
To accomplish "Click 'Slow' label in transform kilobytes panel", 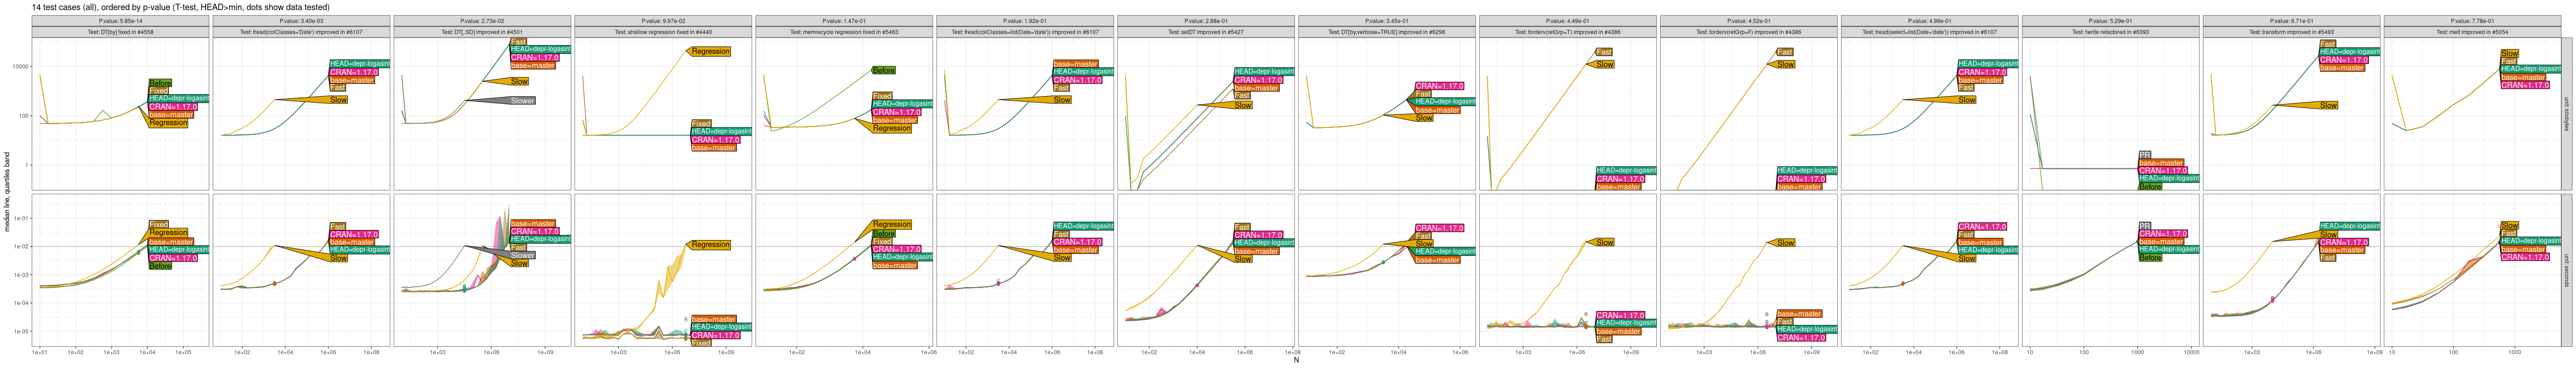I will 2328,105.
